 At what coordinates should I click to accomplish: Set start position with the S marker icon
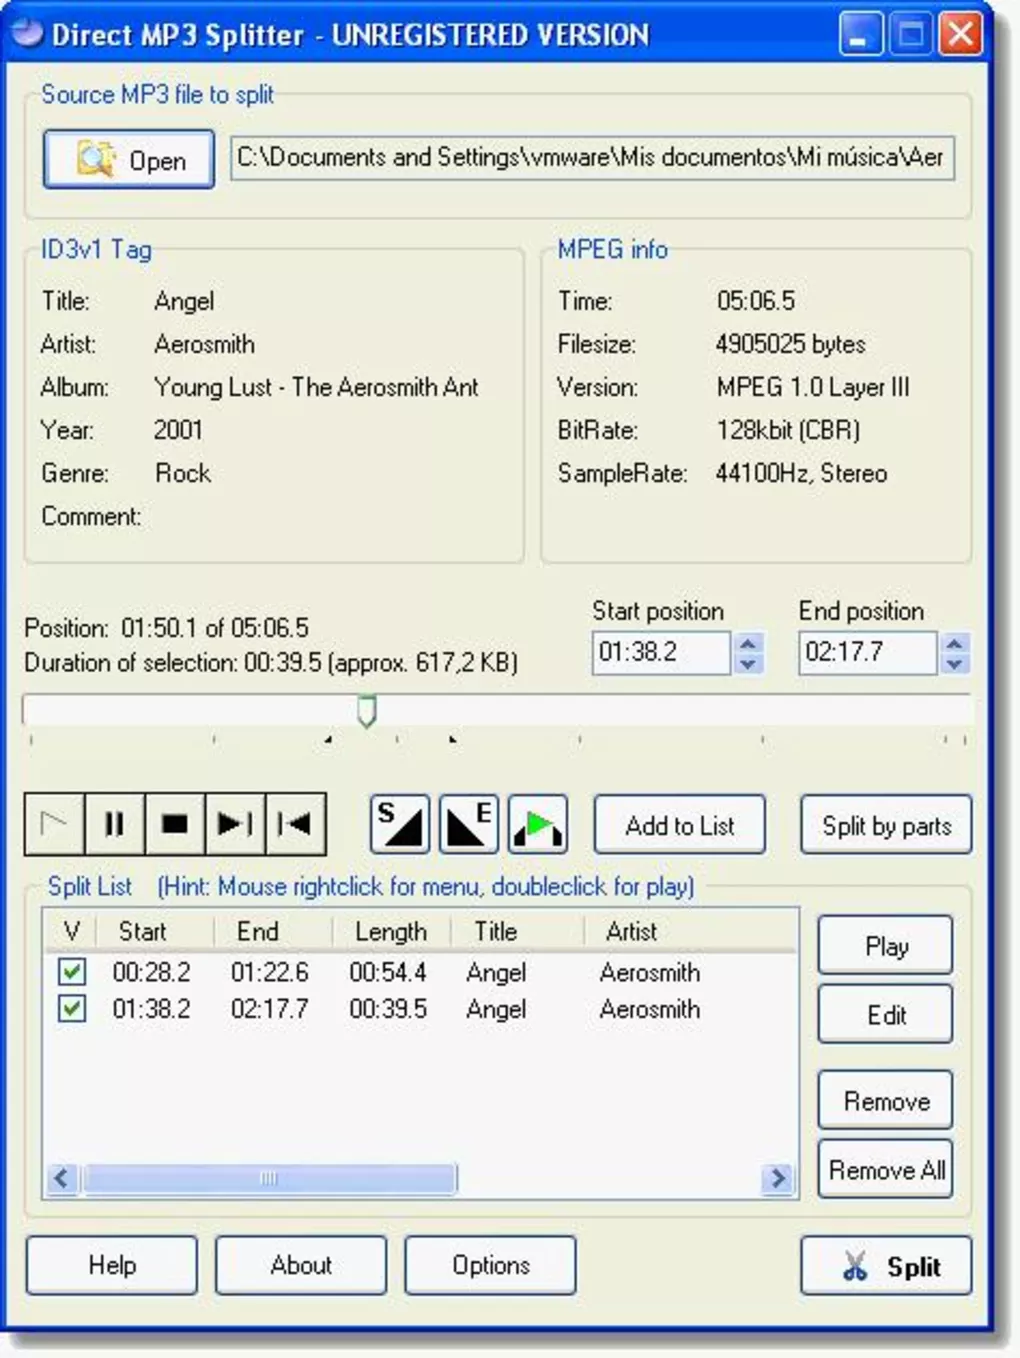click(399, 823)
